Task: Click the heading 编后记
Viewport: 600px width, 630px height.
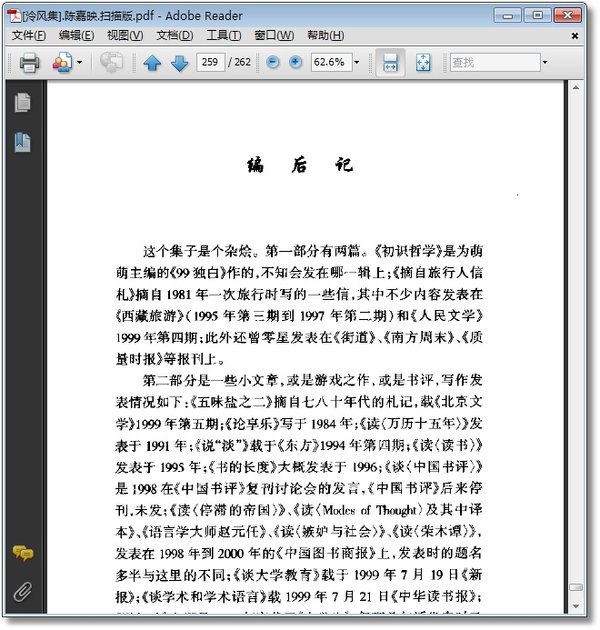Action: [x=299, y=165]
